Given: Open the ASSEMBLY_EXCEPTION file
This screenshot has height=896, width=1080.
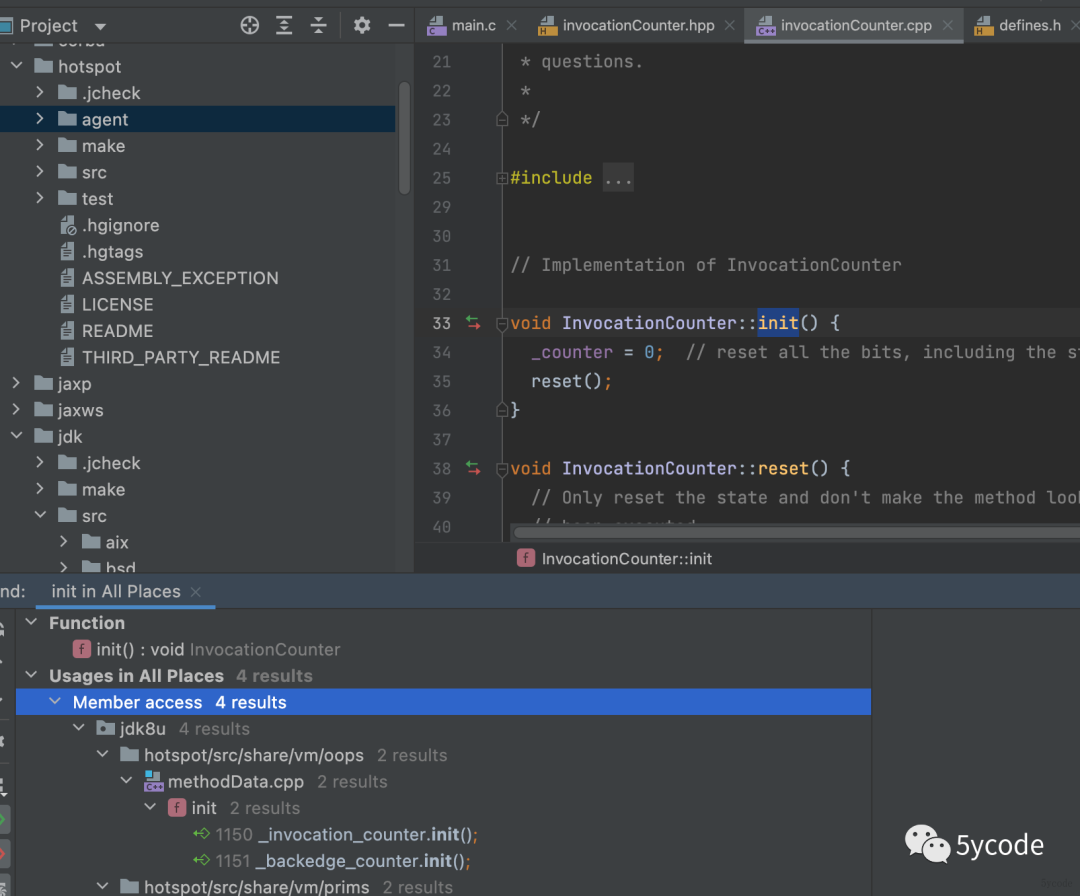Looking at the screenshot, I should [x=180, y=278].
